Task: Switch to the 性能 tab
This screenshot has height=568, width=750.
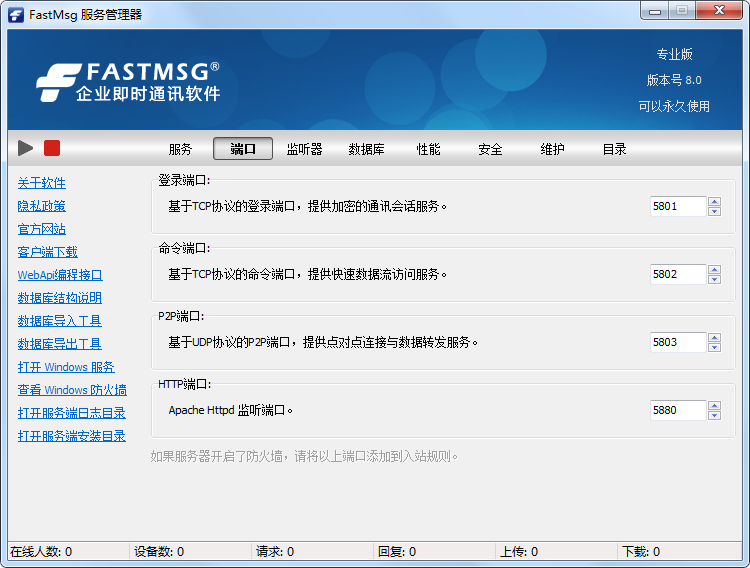Action: pos(428,149)
